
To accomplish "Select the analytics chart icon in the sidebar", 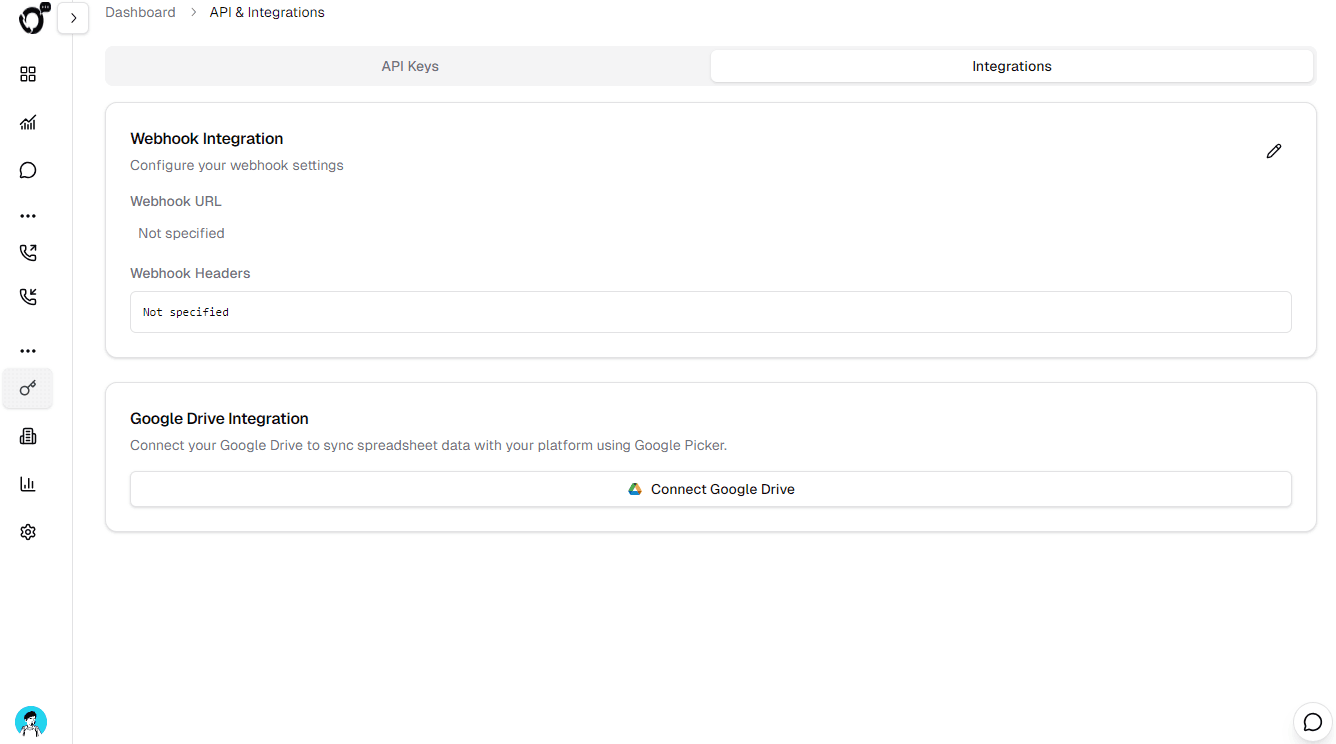I will (x=27, y=122).
